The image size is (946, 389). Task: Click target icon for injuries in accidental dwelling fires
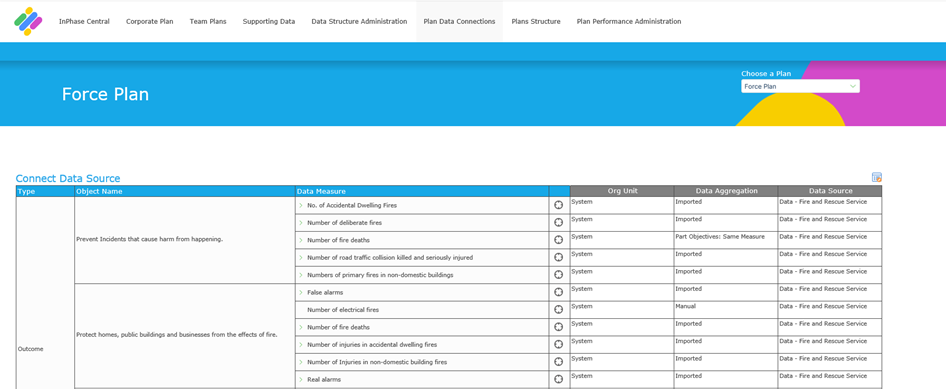coord(559,344)
